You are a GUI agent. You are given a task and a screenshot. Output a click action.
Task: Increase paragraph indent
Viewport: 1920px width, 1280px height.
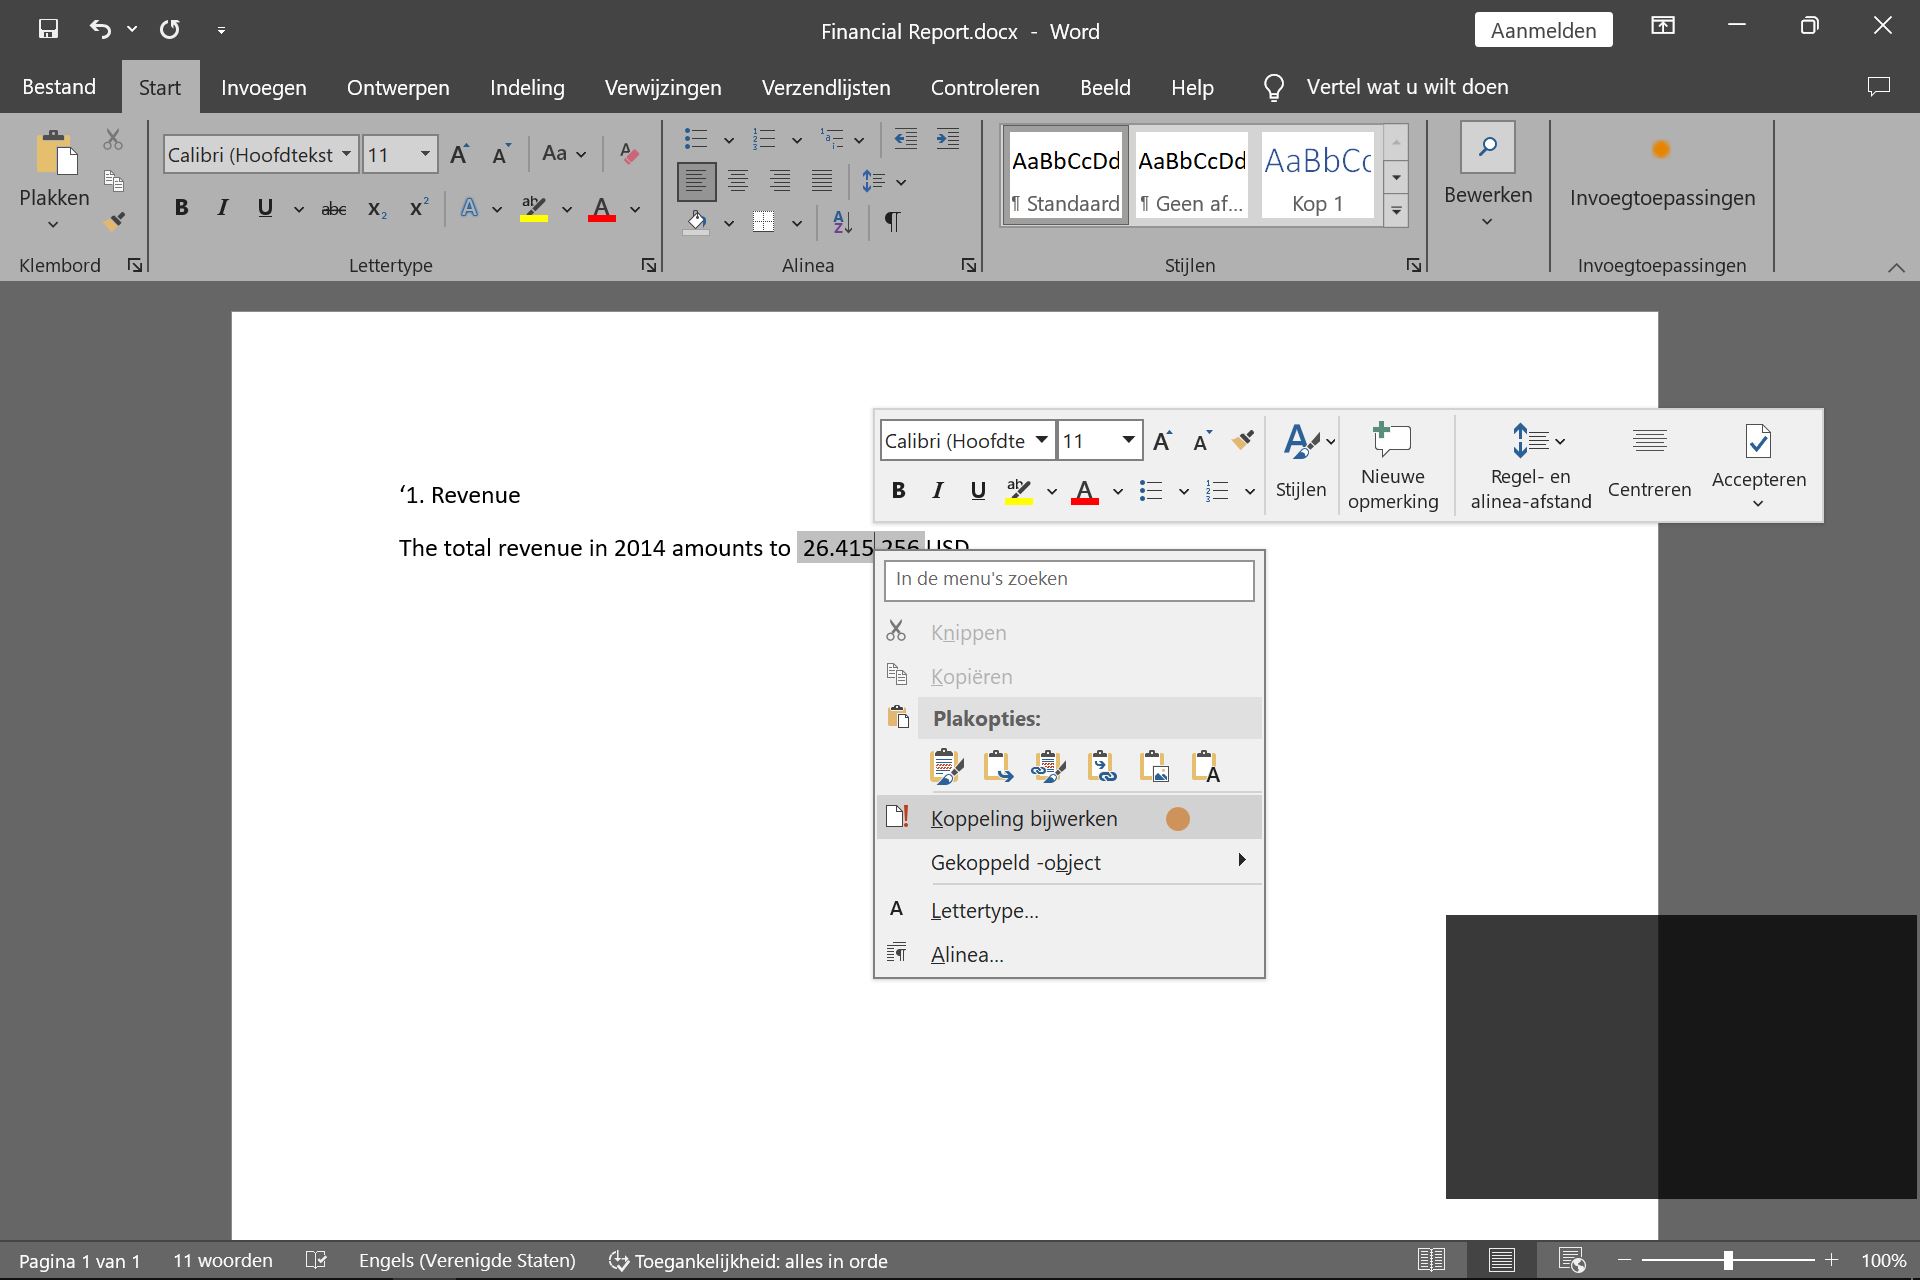(947, 139)
